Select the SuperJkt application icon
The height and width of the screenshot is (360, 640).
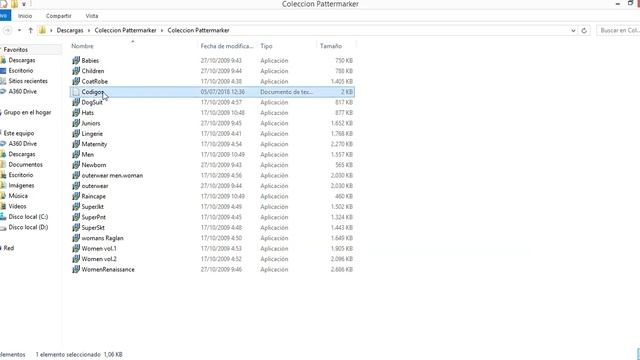76,207
